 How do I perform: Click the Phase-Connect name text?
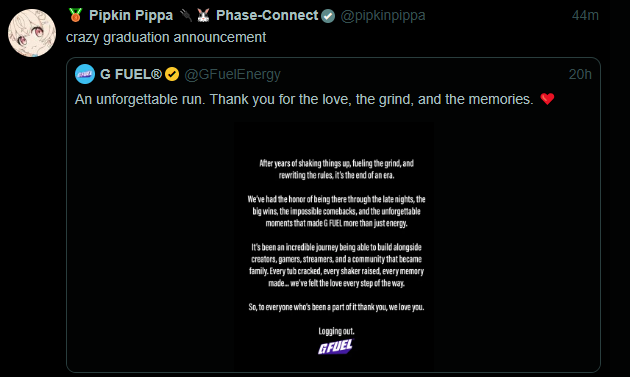pos(267,15)
